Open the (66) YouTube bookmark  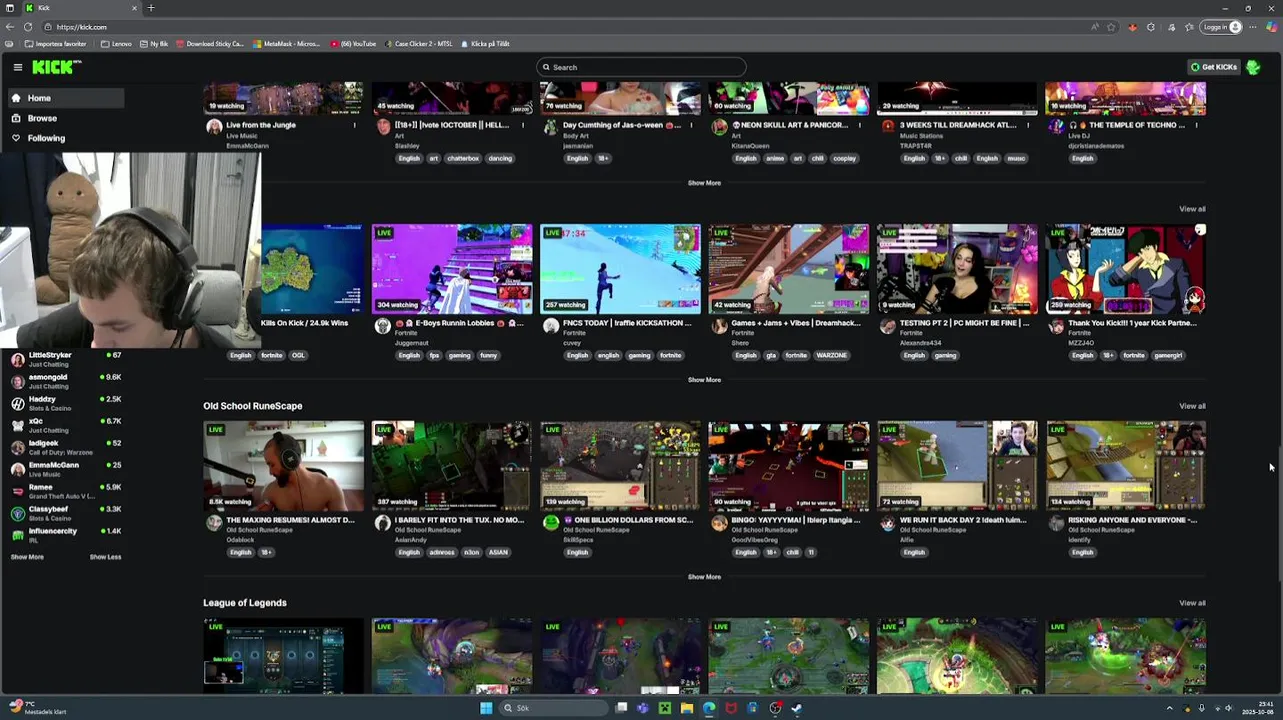(353, 44)
